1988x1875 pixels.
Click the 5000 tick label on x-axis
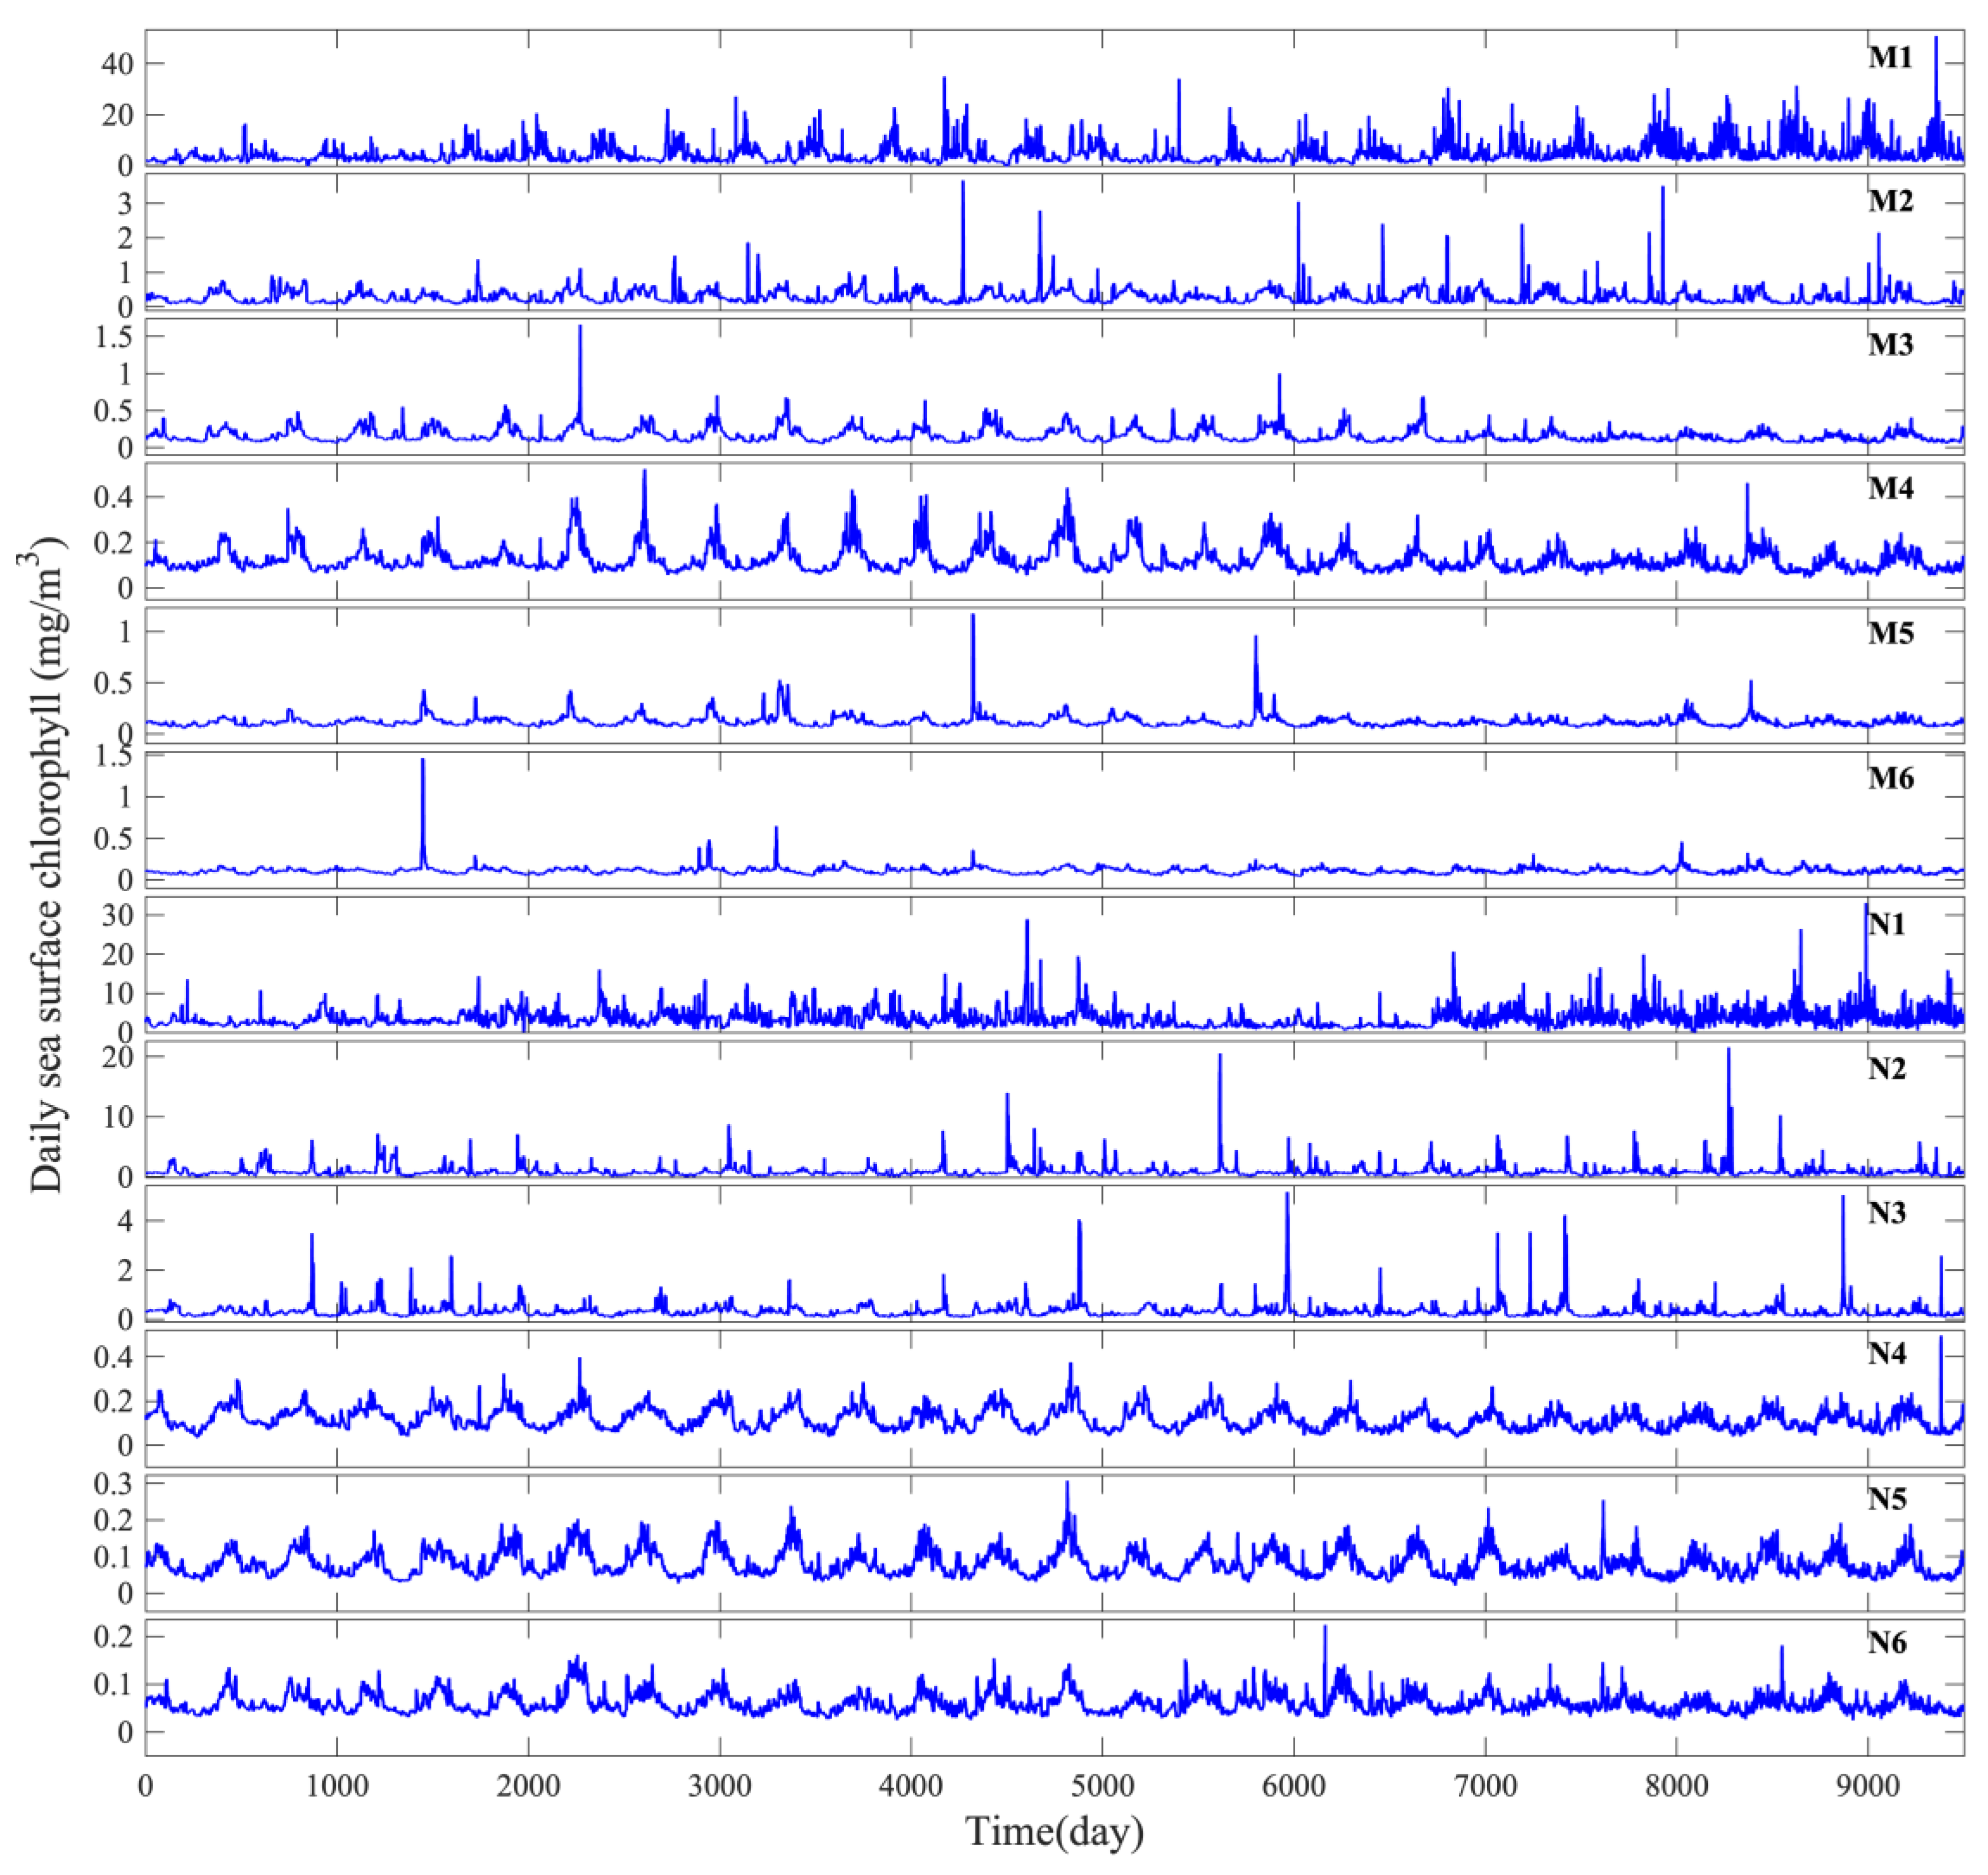click(1102, 1785)
